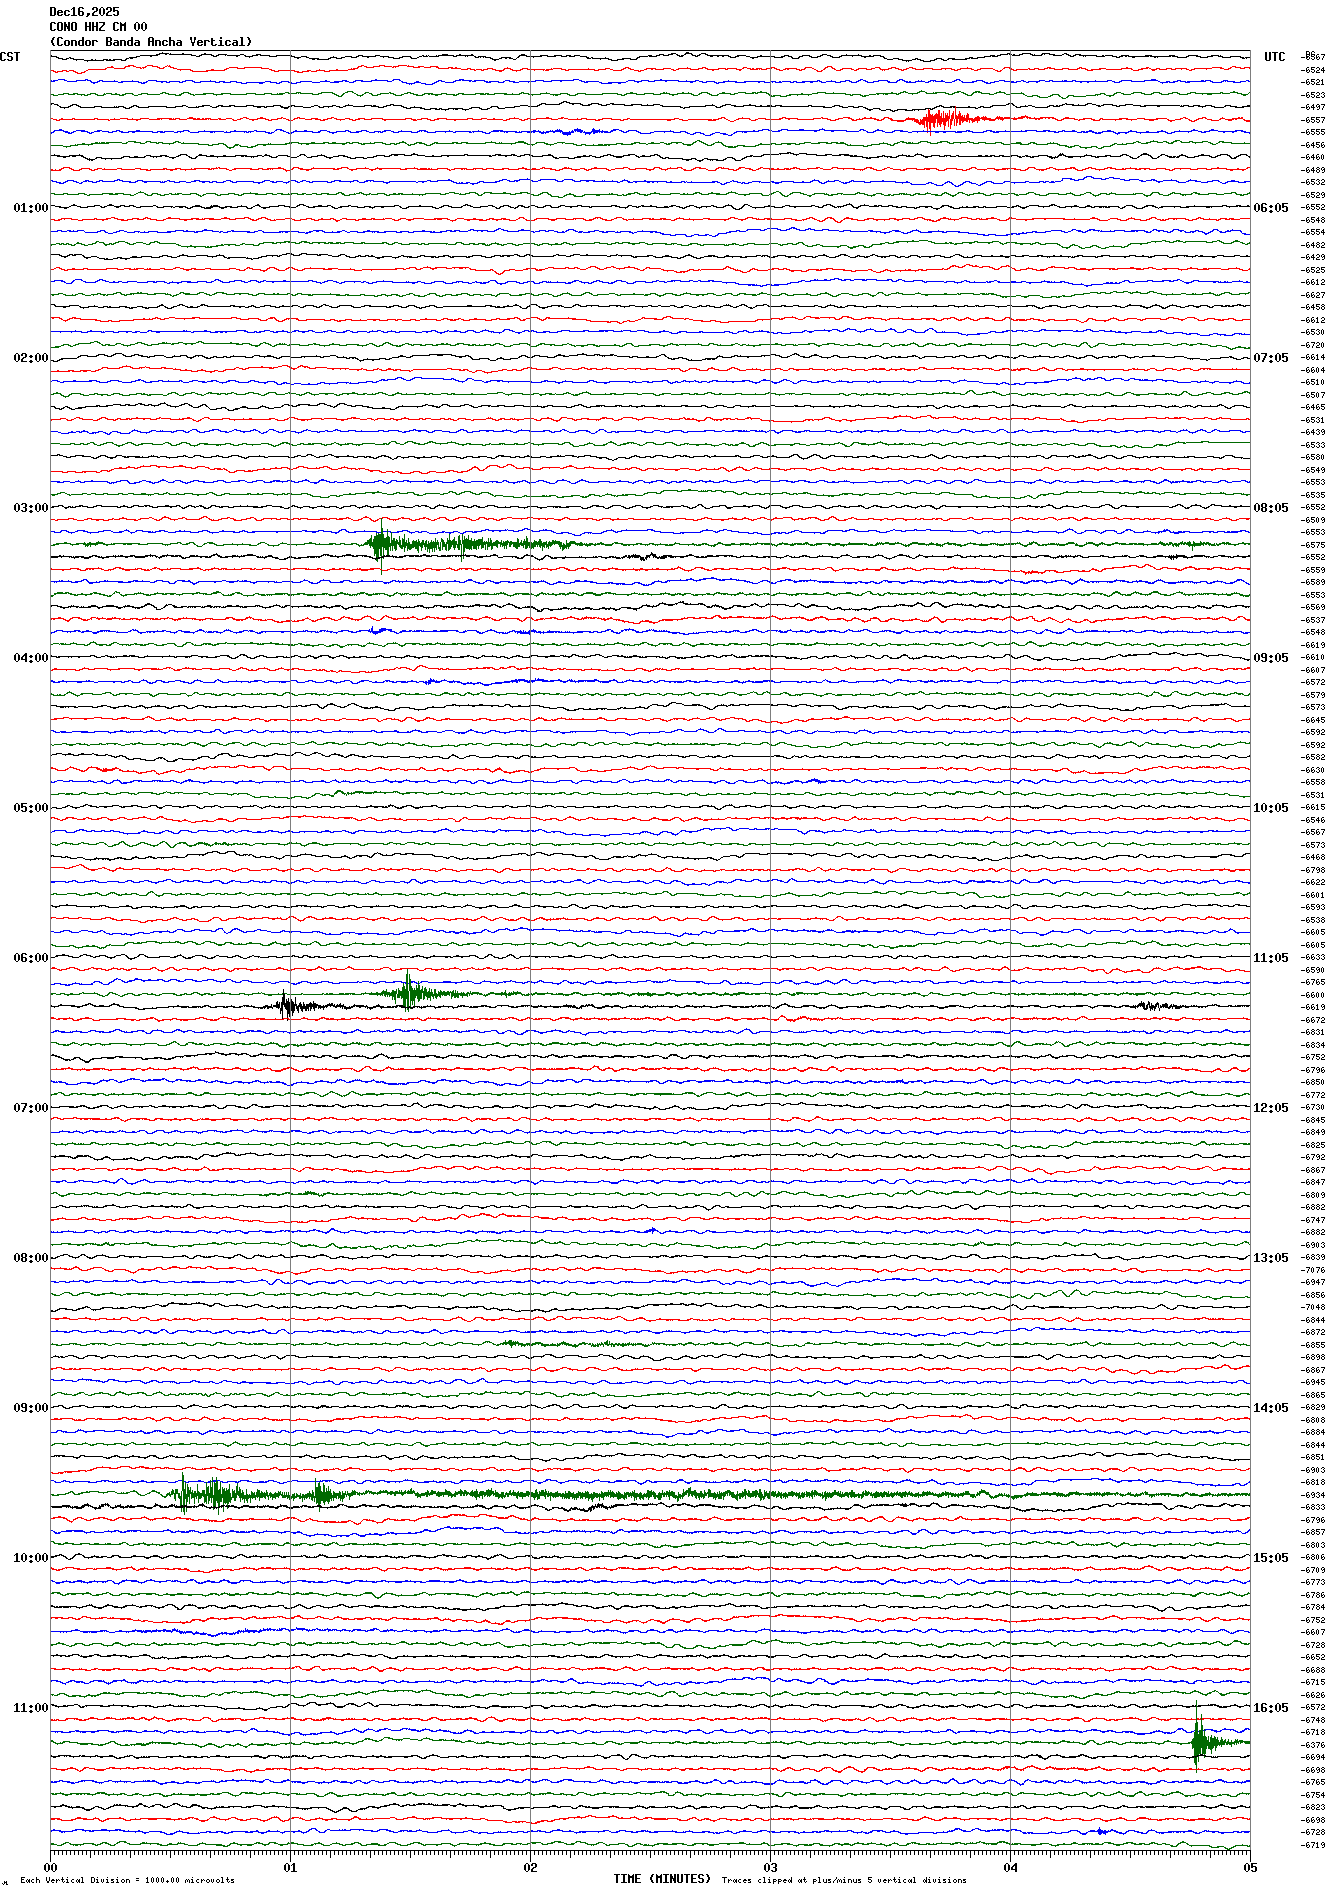This screenshot has width=1330, height=1894.
Task: Click the 02 minute tick on bottom axis
Action: tap(530, 1866)
